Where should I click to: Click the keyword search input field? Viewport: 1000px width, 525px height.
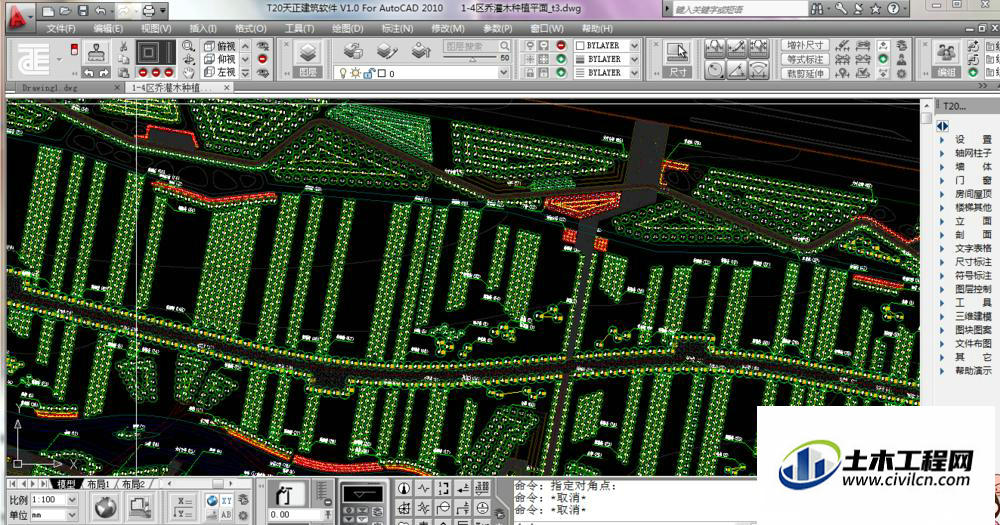[x=740, y=10]
